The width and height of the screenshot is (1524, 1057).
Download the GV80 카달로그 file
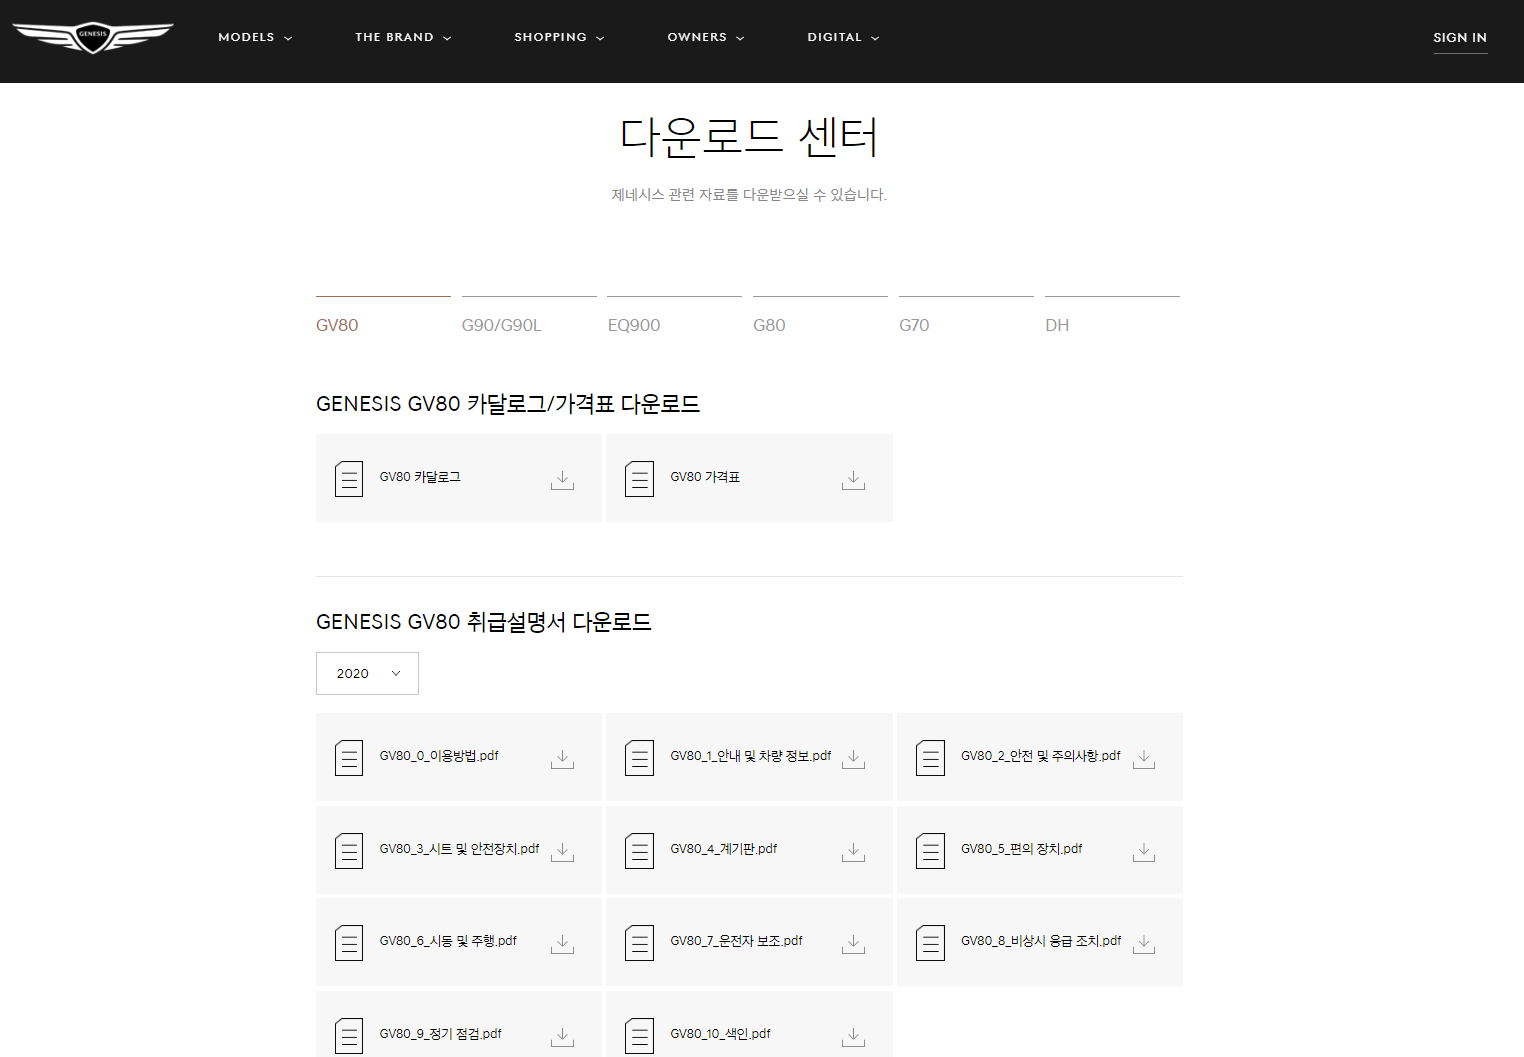(x=562, y=480)
